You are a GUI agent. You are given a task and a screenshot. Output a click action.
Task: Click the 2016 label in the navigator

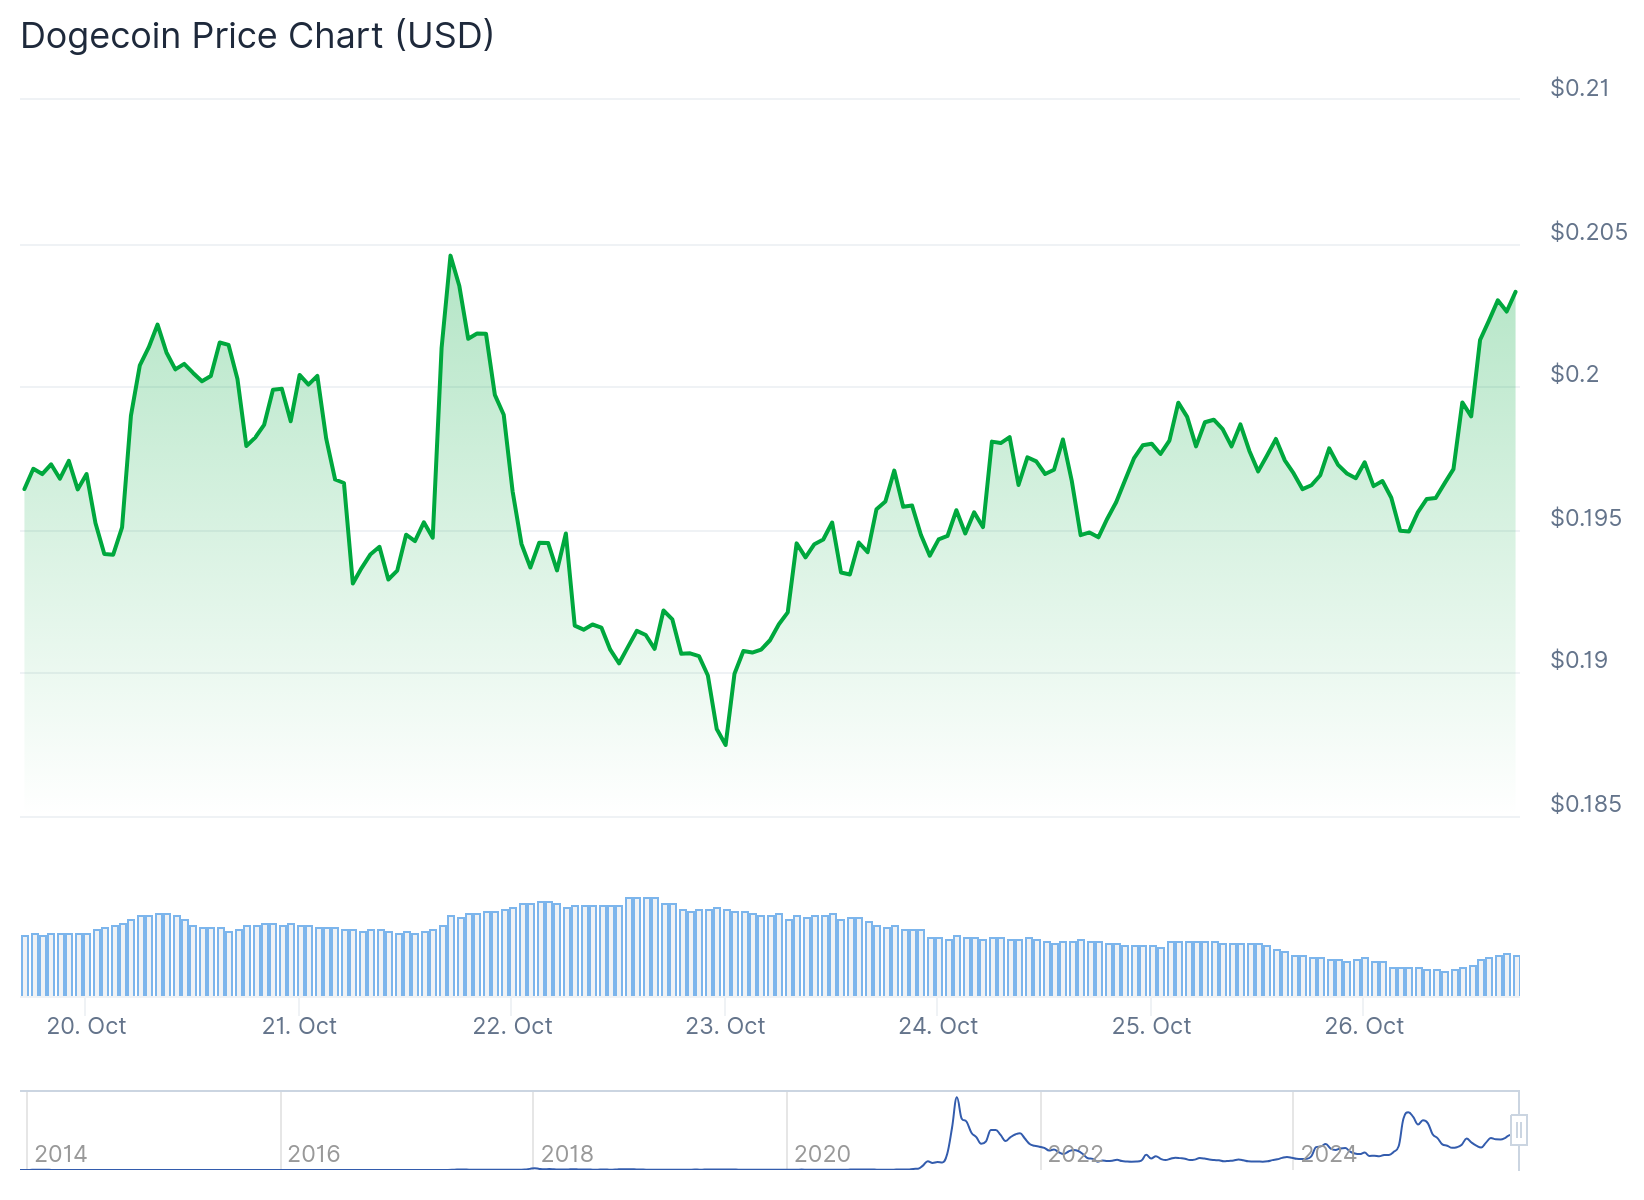pyautogui.click(x=314, y=1154)
